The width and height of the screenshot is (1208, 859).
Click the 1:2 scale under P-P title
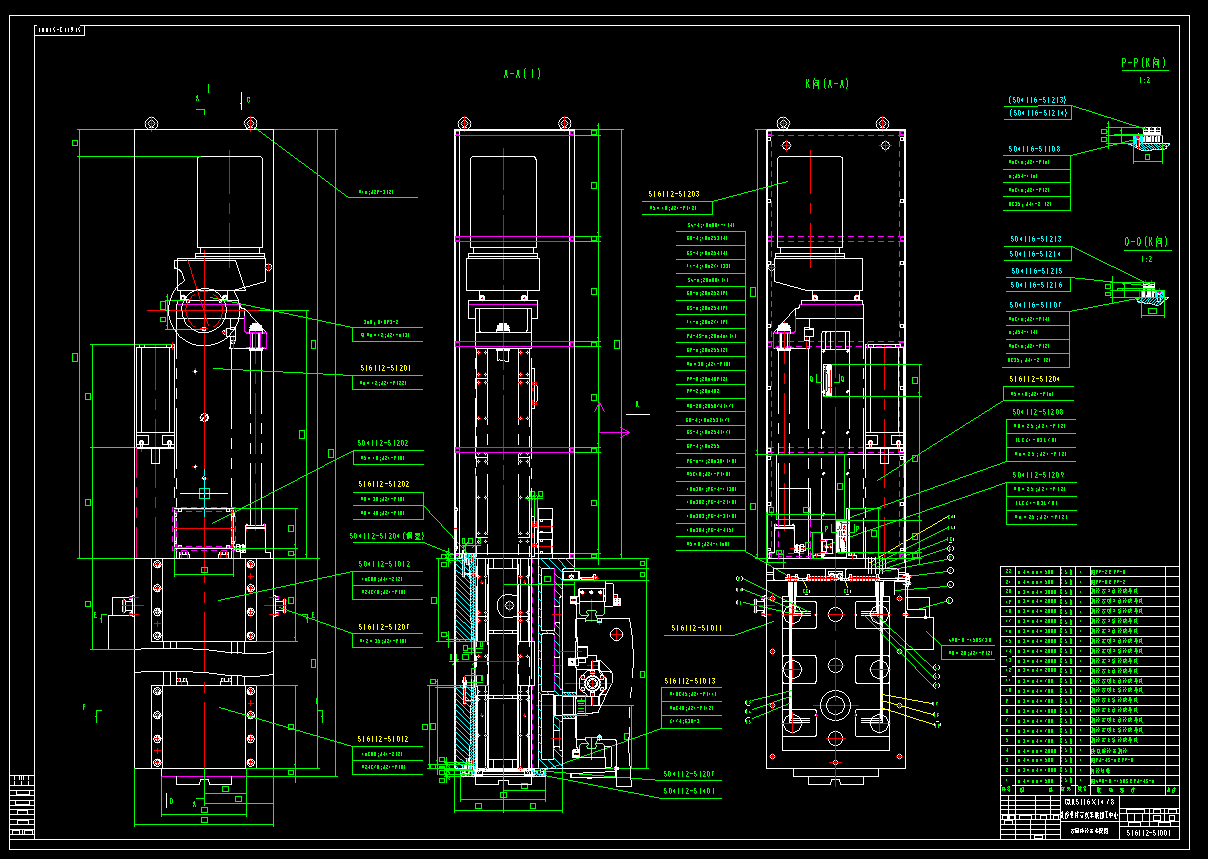[x=1144, y=79]
